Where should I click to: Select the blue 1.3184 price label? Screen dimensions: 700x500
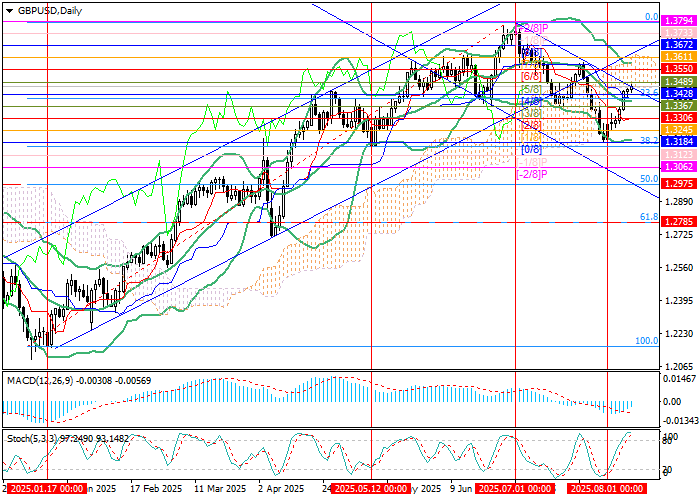tap(679, 142)
